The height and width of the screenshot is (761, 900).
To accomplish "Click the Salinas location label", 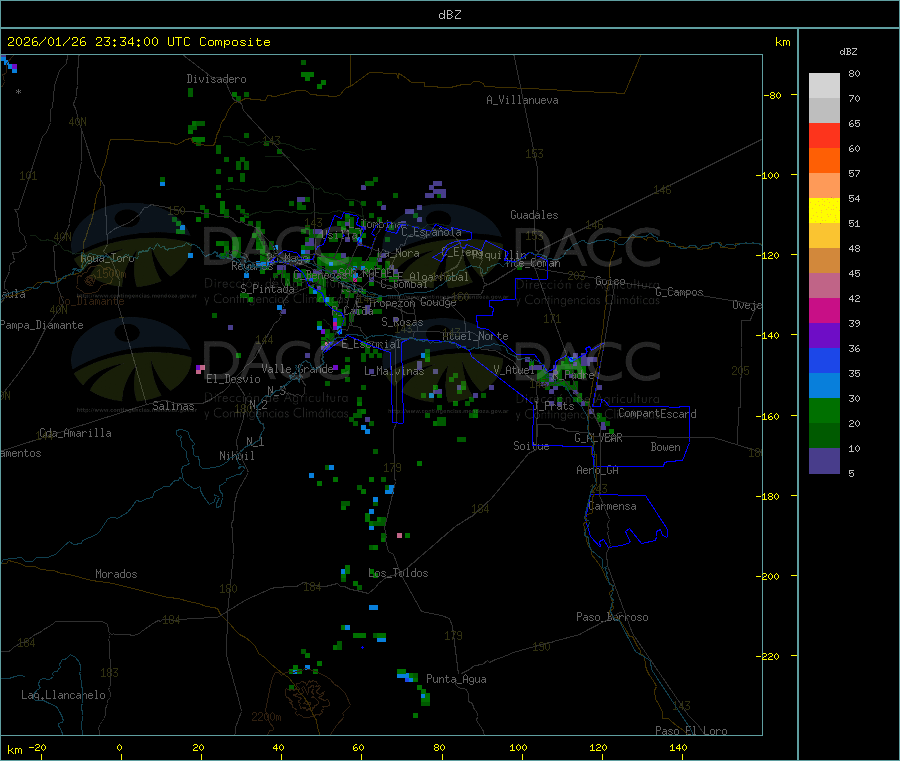I will tap(173, 406).
